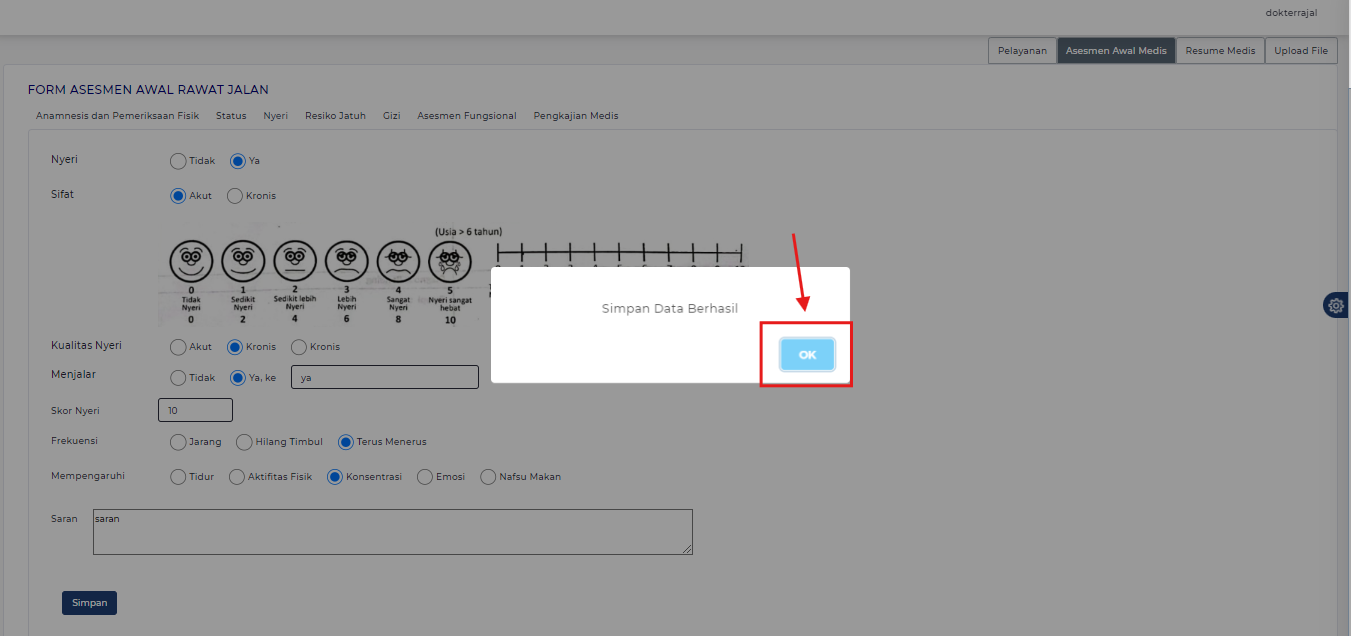Select the crying 'Nyeri sangat hebat' face
Screen dimensions: 1351x636
[449, 262]
